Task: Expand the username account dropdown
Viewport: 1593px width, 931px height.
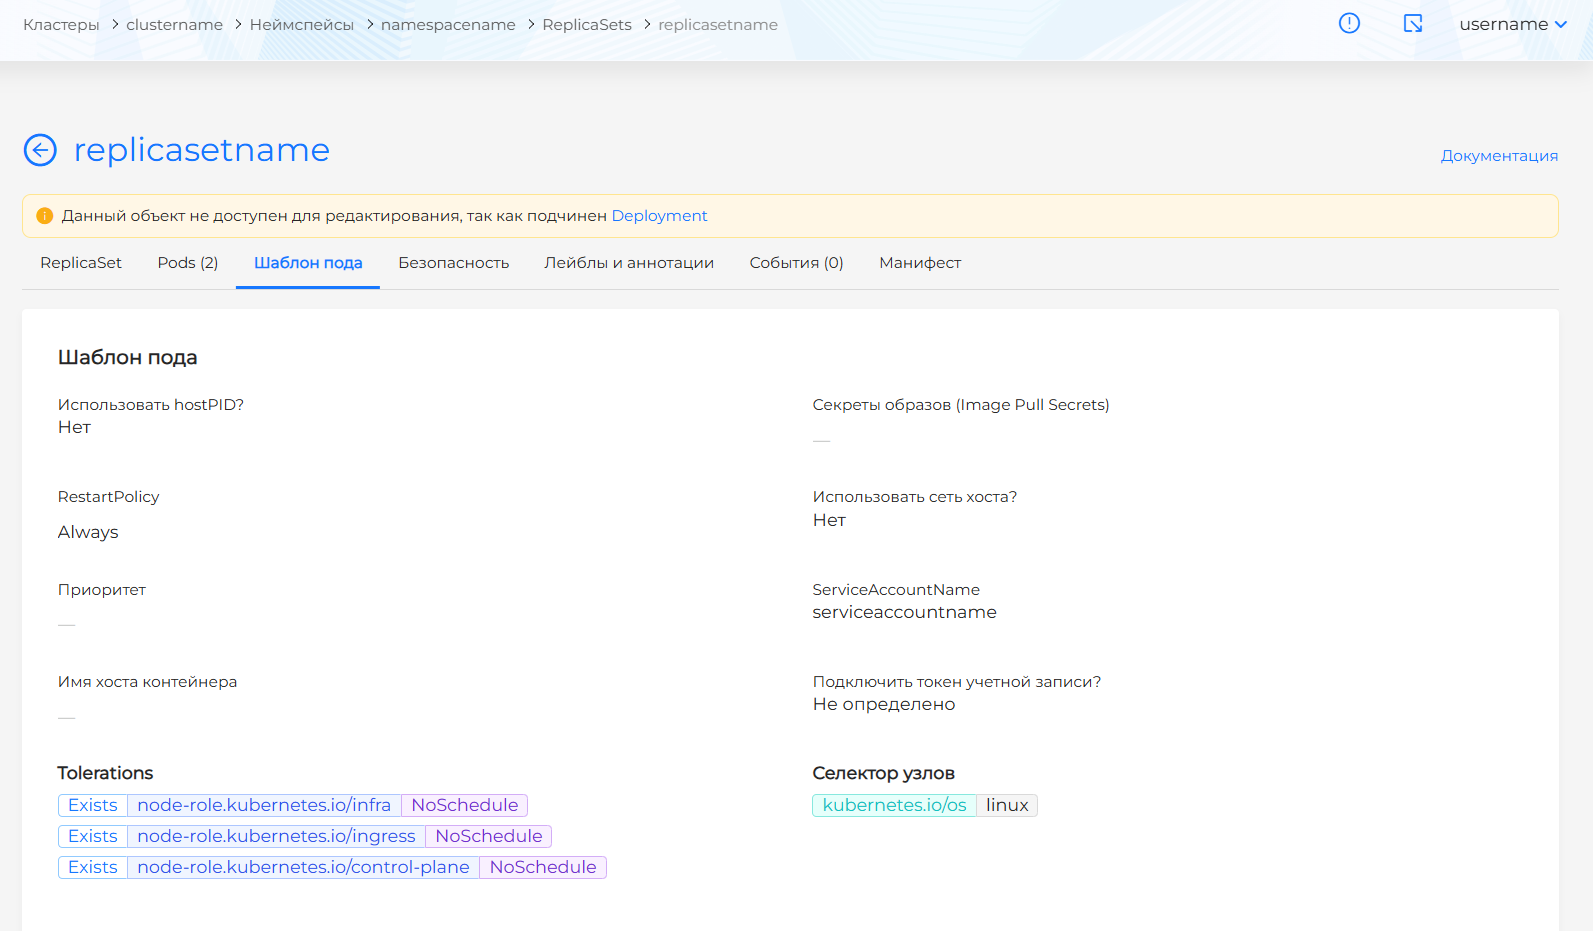Action: click(x=1512, y=24)
